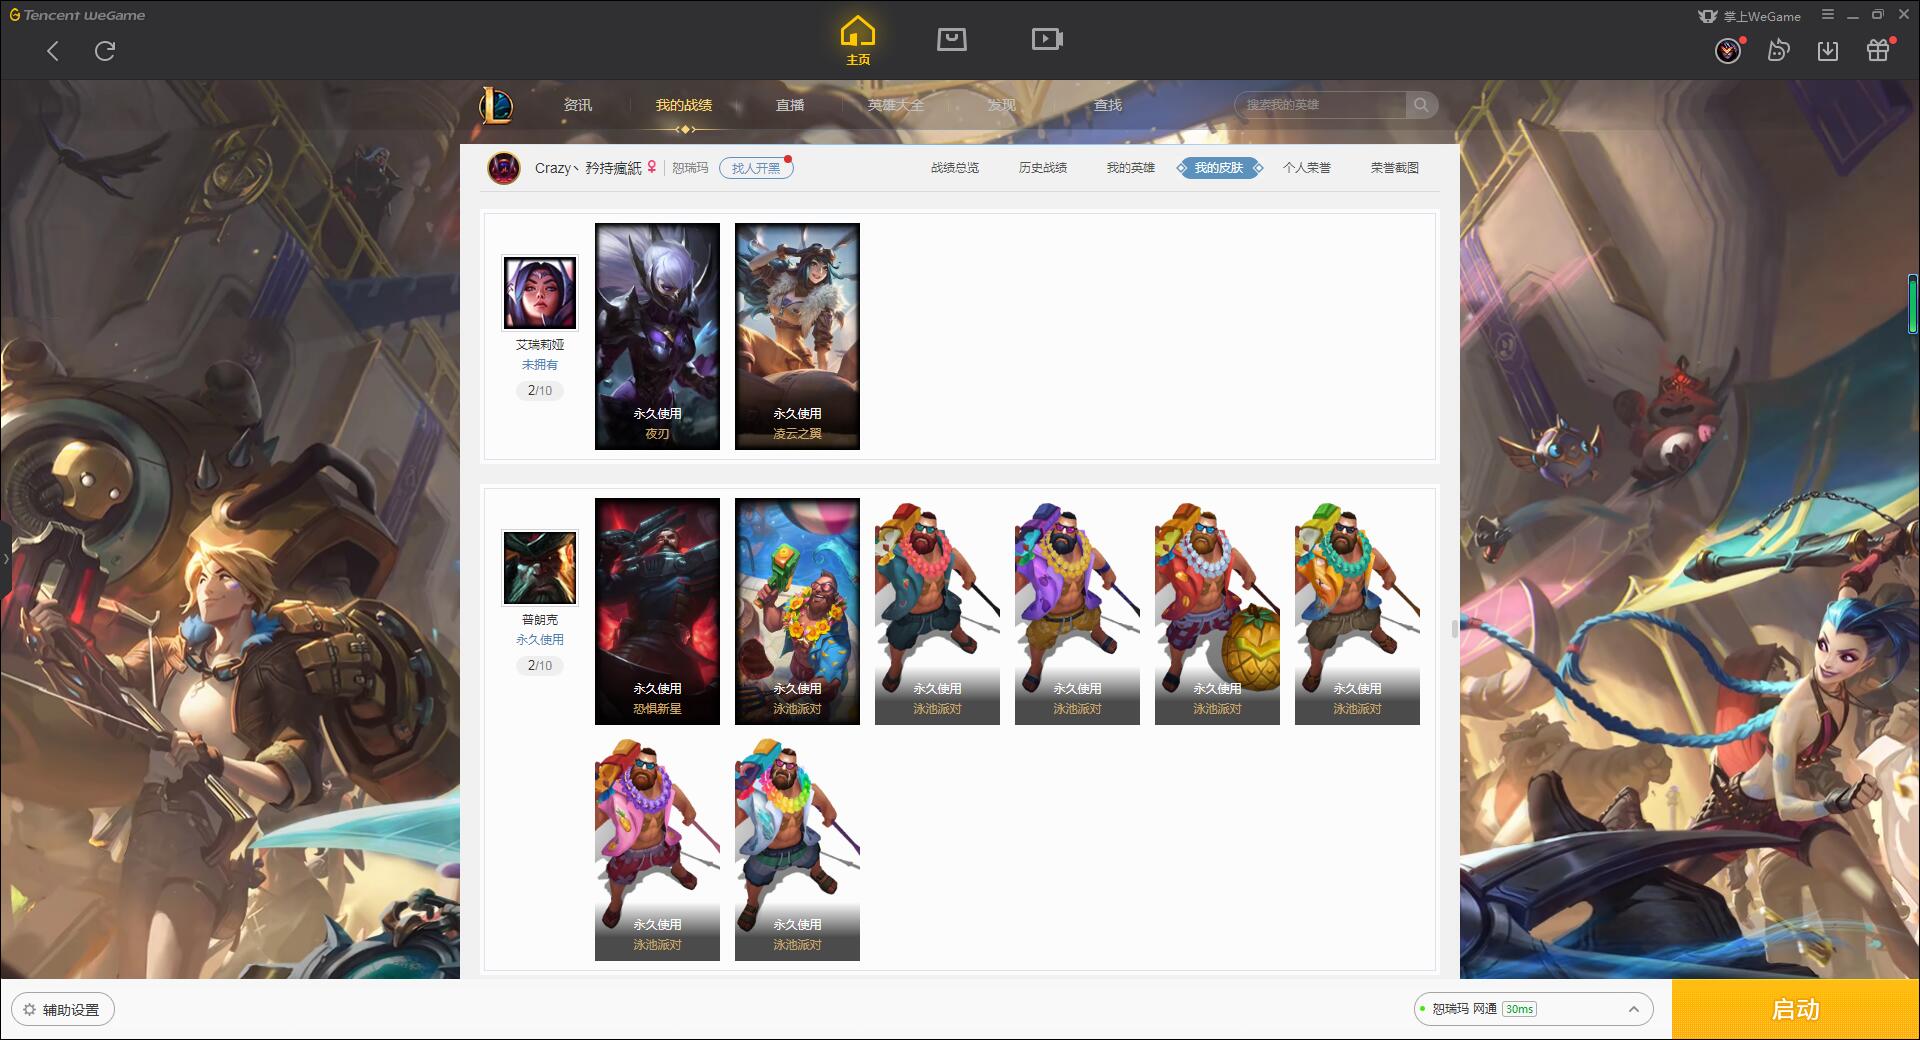Image resolution: width=1920 pixels, height=1040 pixels.
Task: Open the 泳池派对 chroma with pineapple
Action: pyautogui.click(x=1217, y=611)
